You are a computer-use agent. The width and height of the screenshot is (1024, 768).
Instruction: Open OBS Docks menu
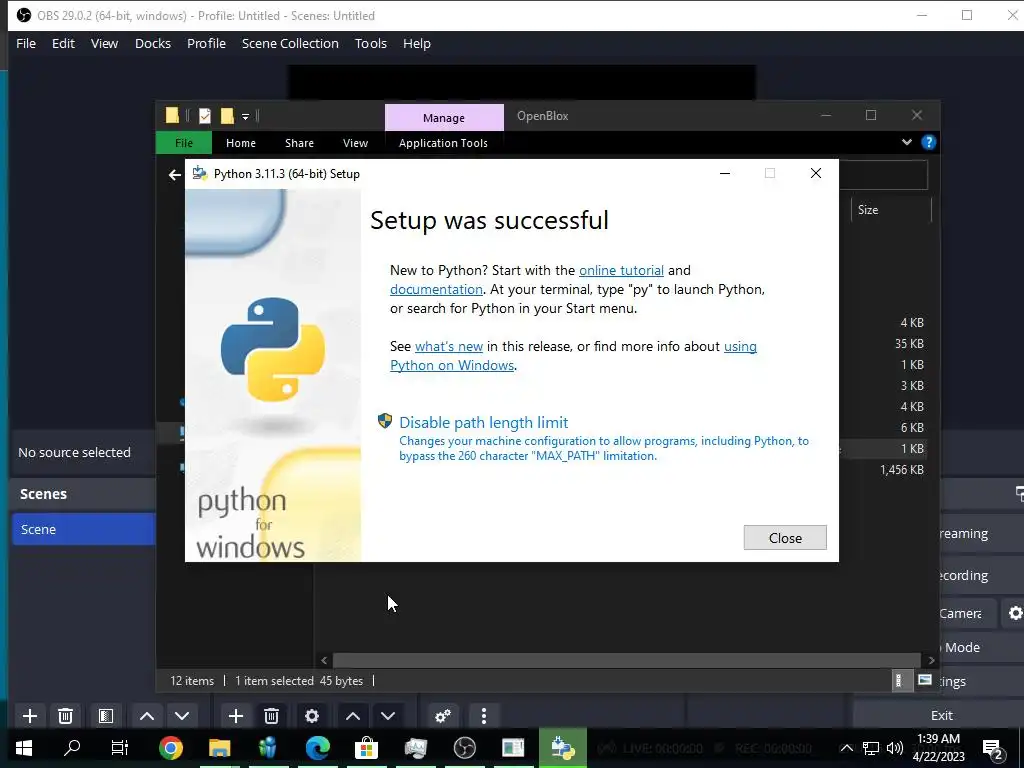click(153, 43)
